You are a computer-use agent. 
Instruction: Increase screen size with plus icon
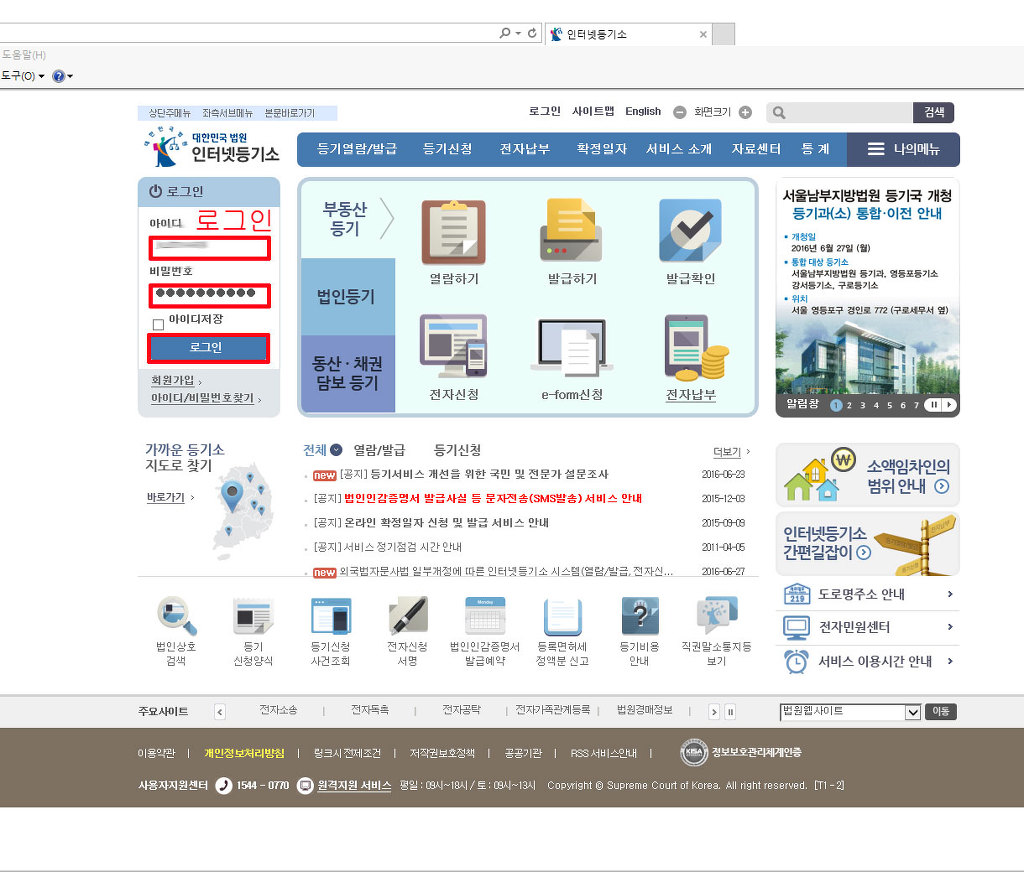click(x=745, y=112)
